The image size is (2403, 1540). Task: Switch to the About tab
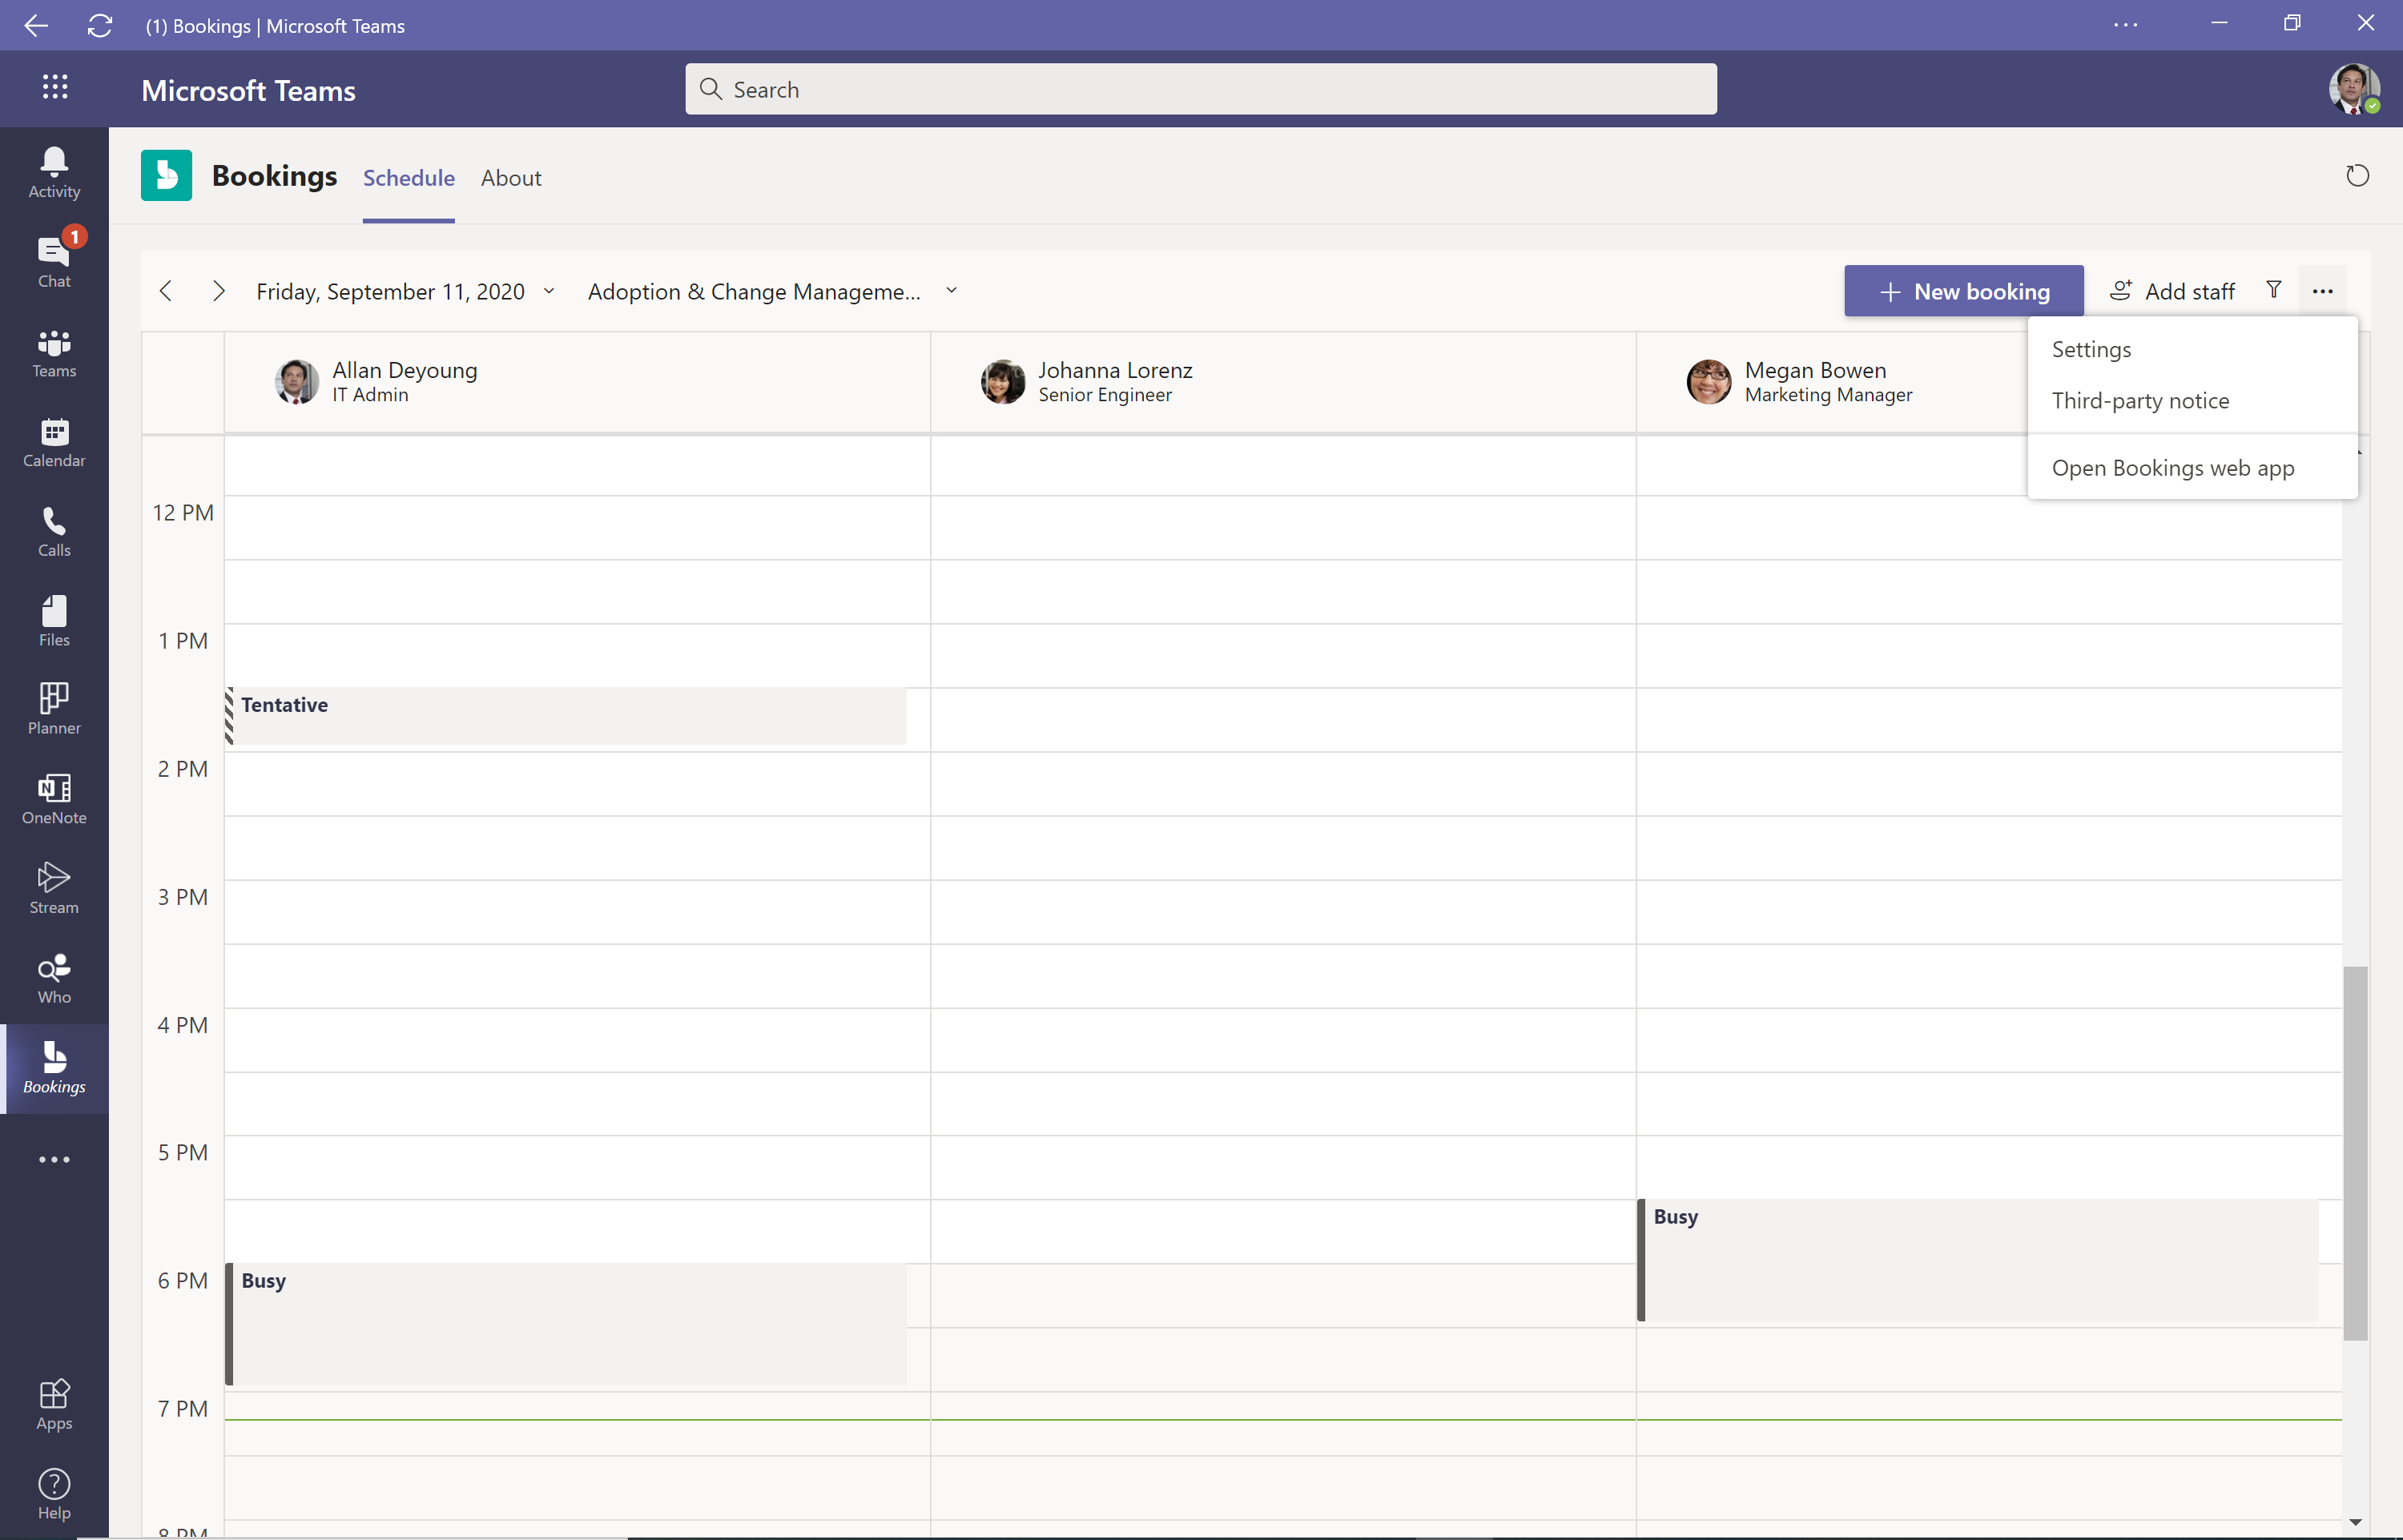pos(511,178)
